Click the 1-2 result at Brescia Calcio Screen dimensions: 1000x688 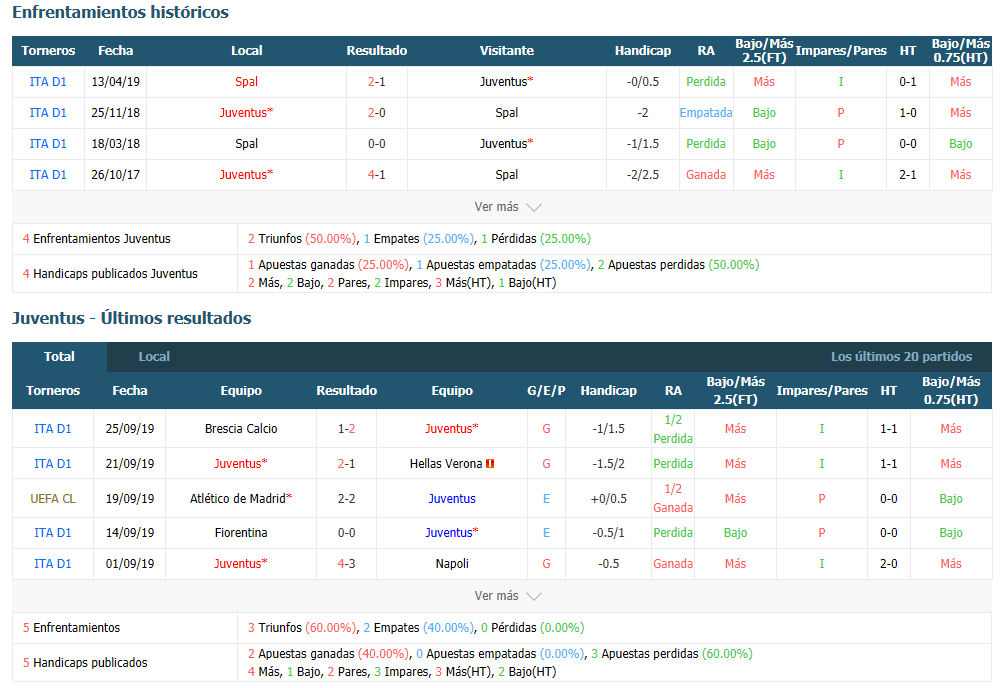(x=346, y=428)
